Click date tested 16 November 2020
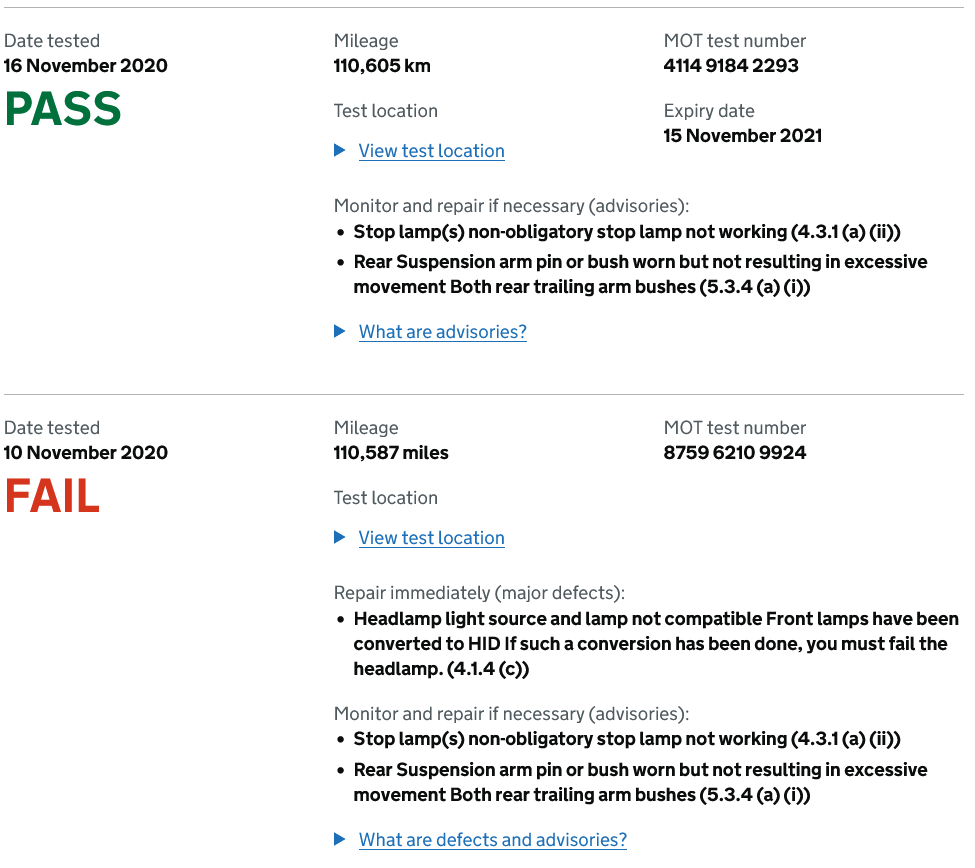Screen dimensions: 975x868 tap(86, 66)
